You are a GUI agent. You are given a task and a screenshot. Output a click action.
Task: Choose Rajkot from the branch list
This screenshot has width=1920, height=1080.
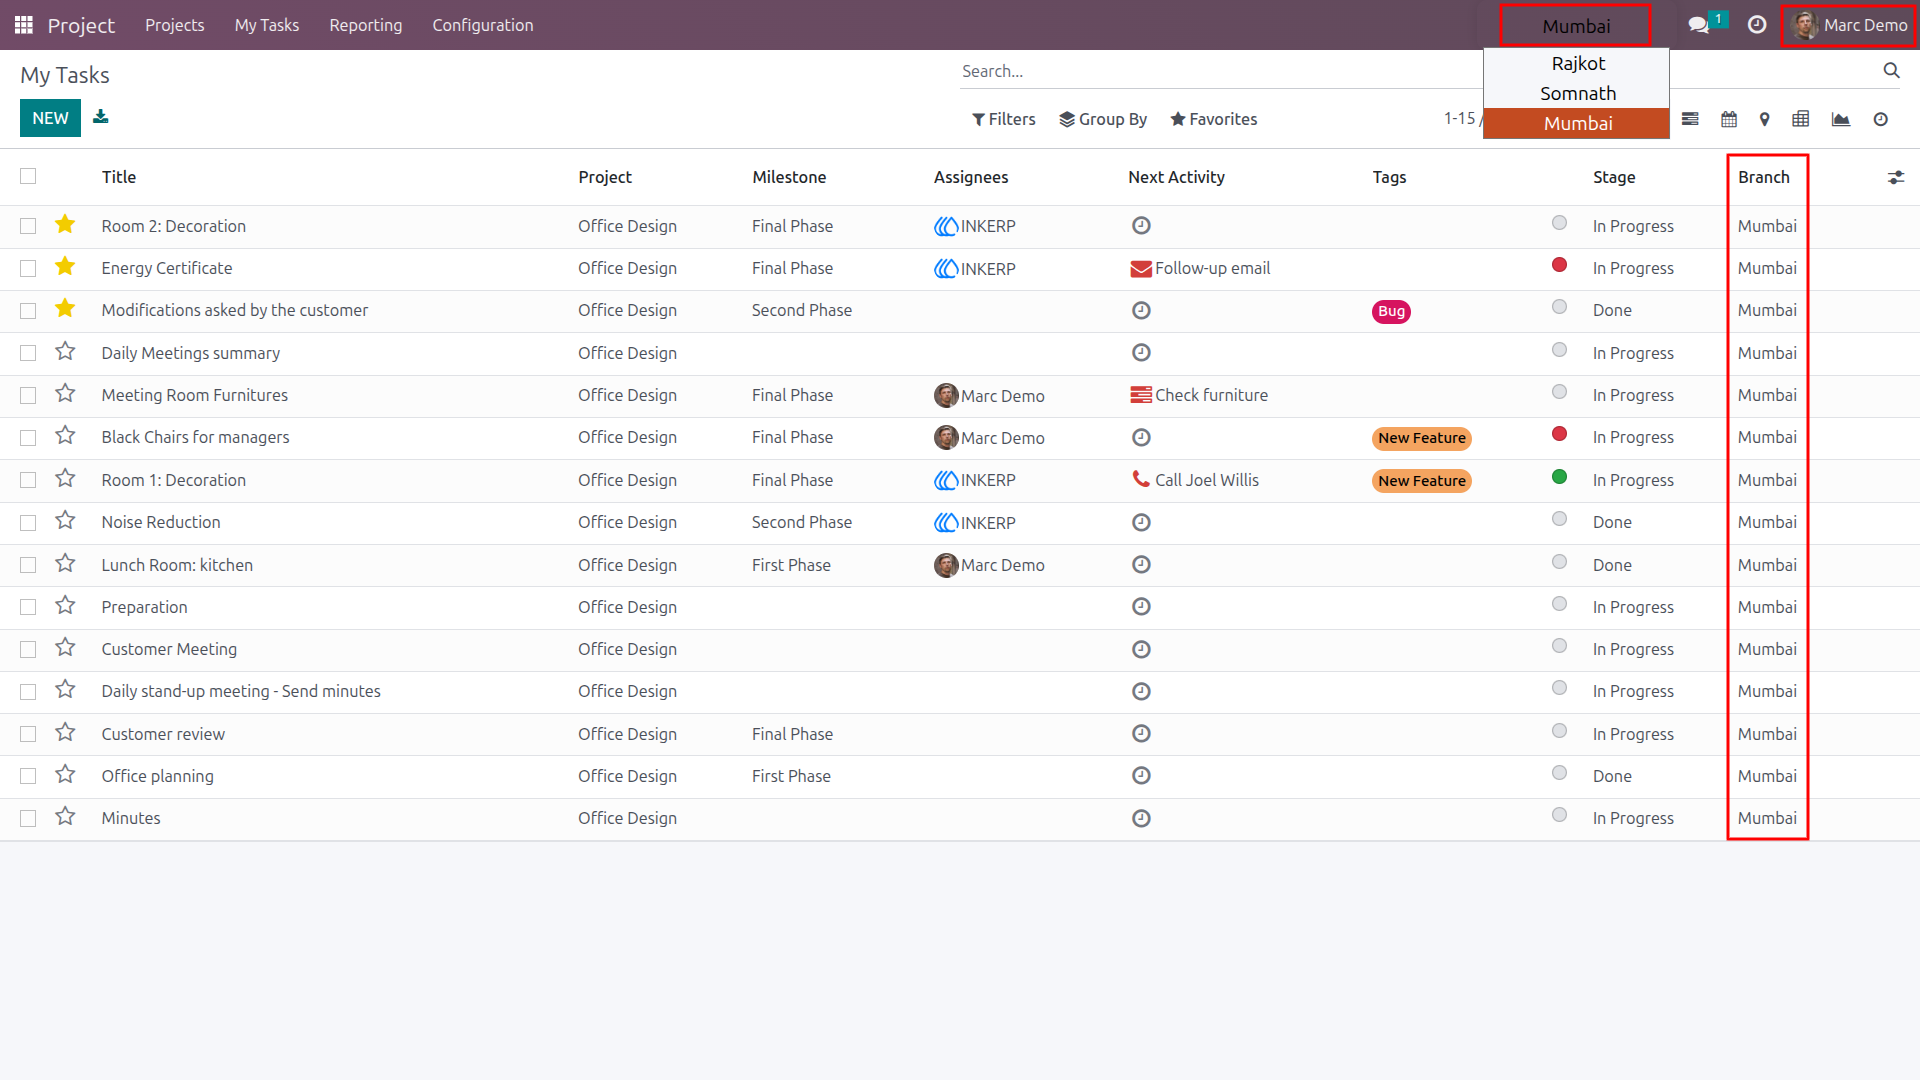click(x=1577, y=63)
